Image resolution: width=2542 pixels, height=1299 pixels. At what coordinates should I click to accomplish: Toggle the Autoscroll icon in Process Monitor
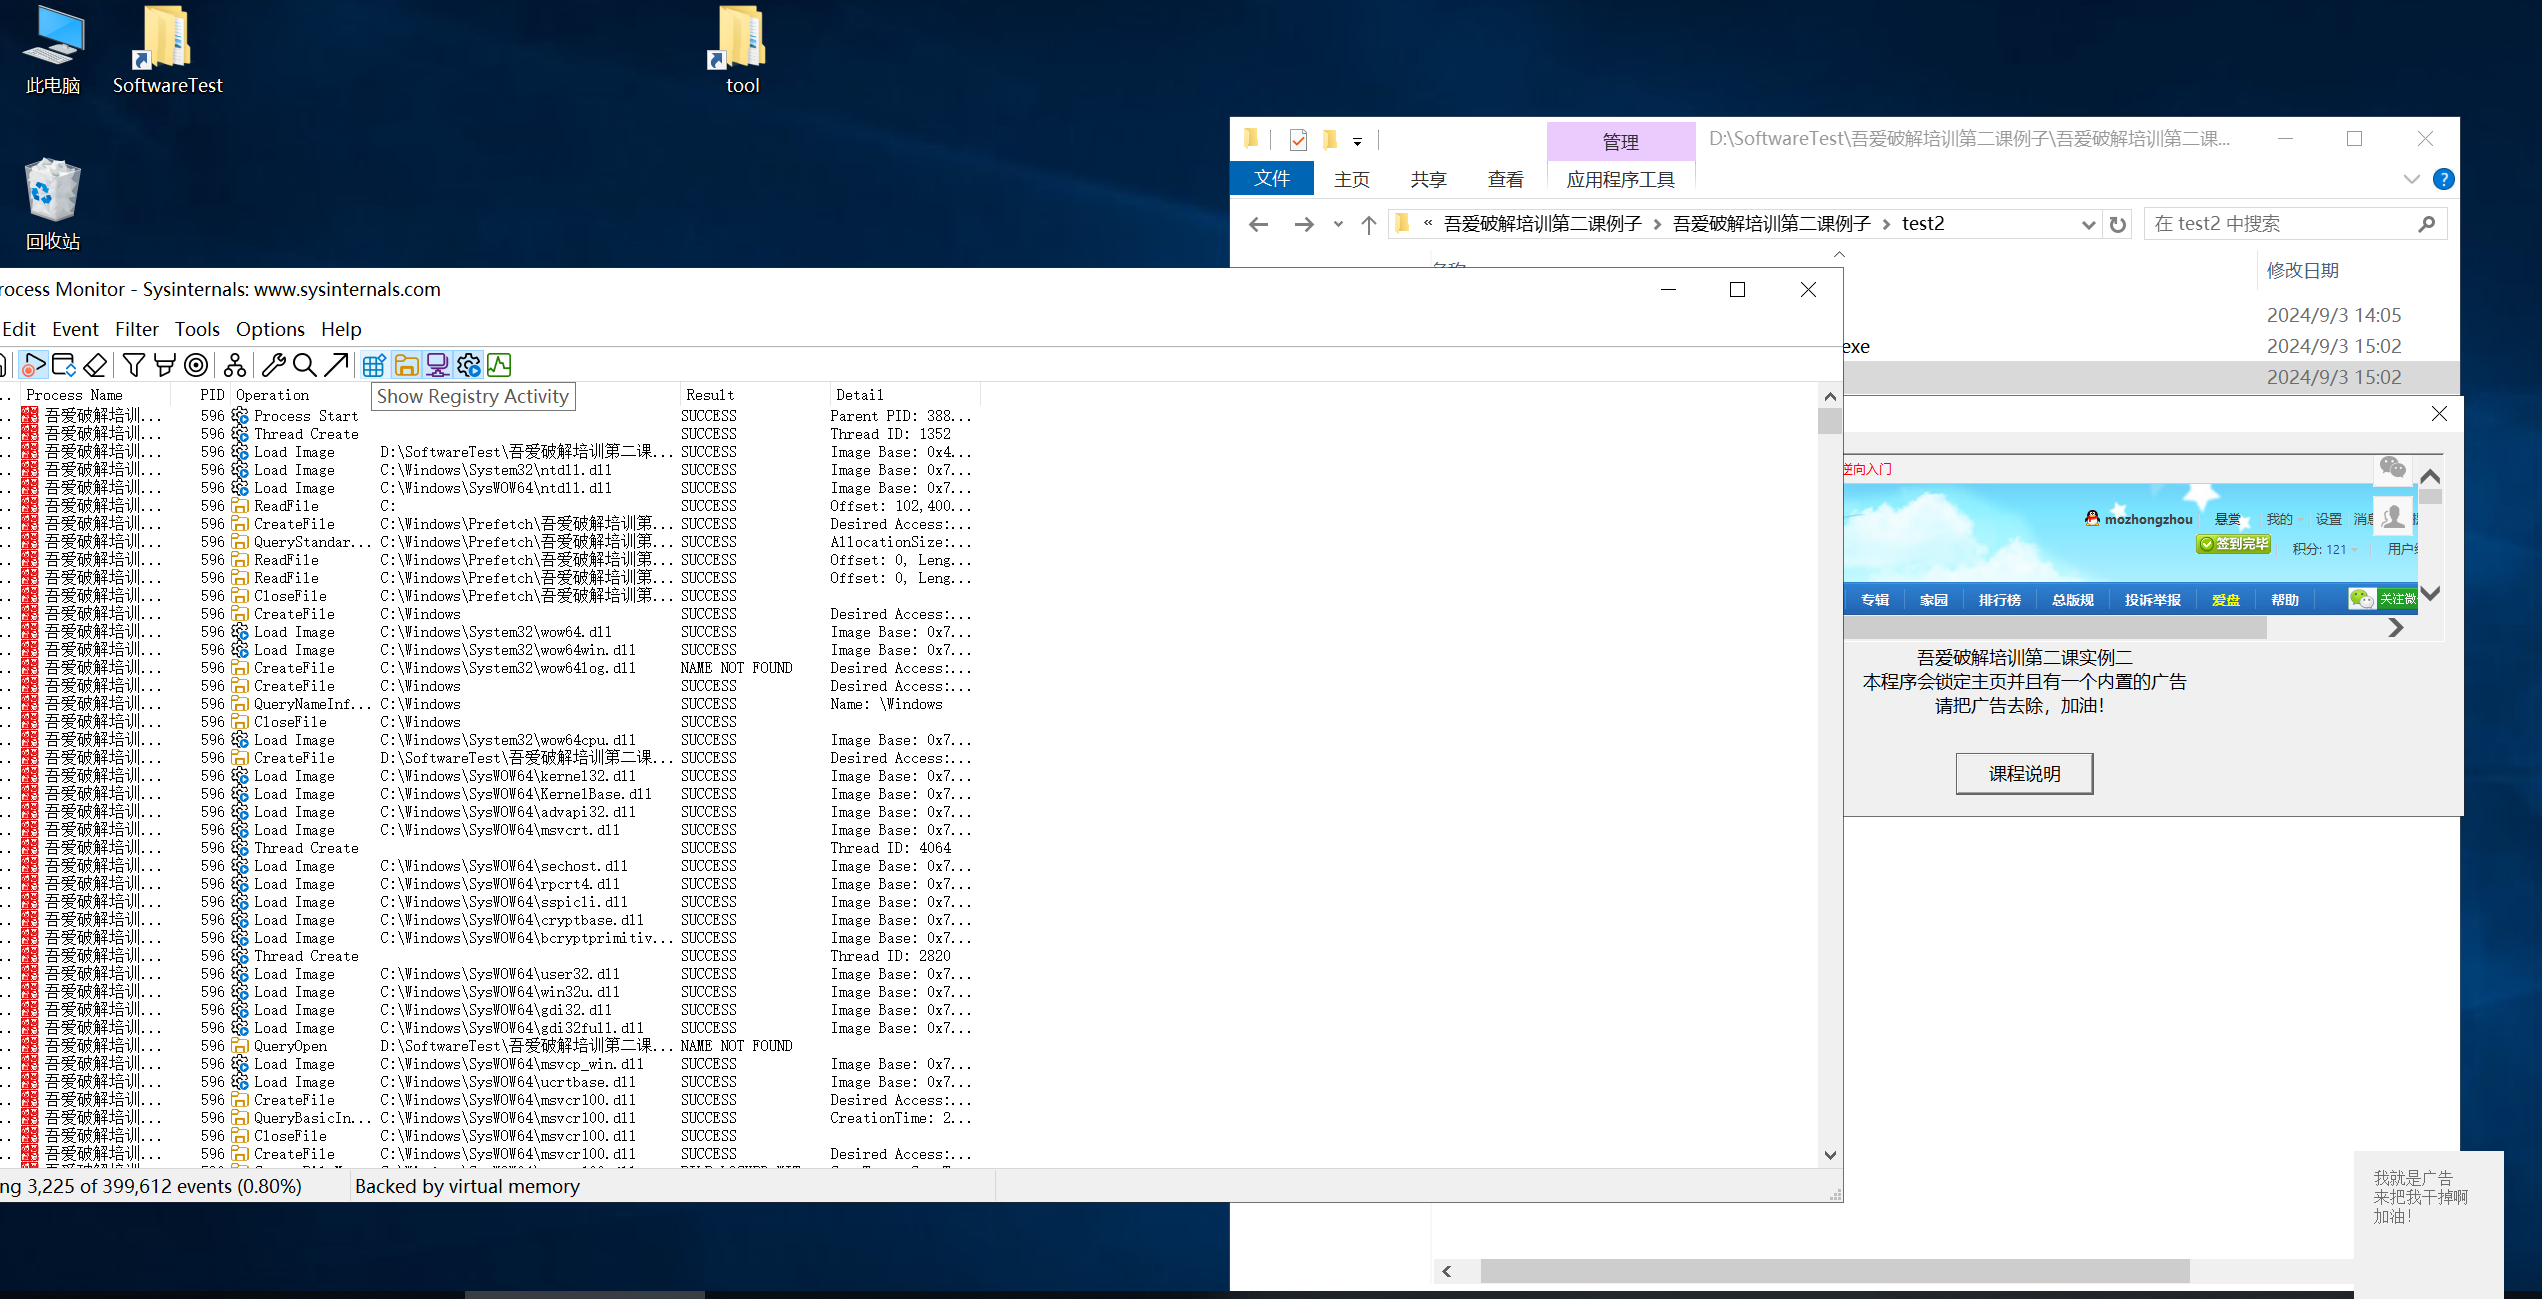64,365
